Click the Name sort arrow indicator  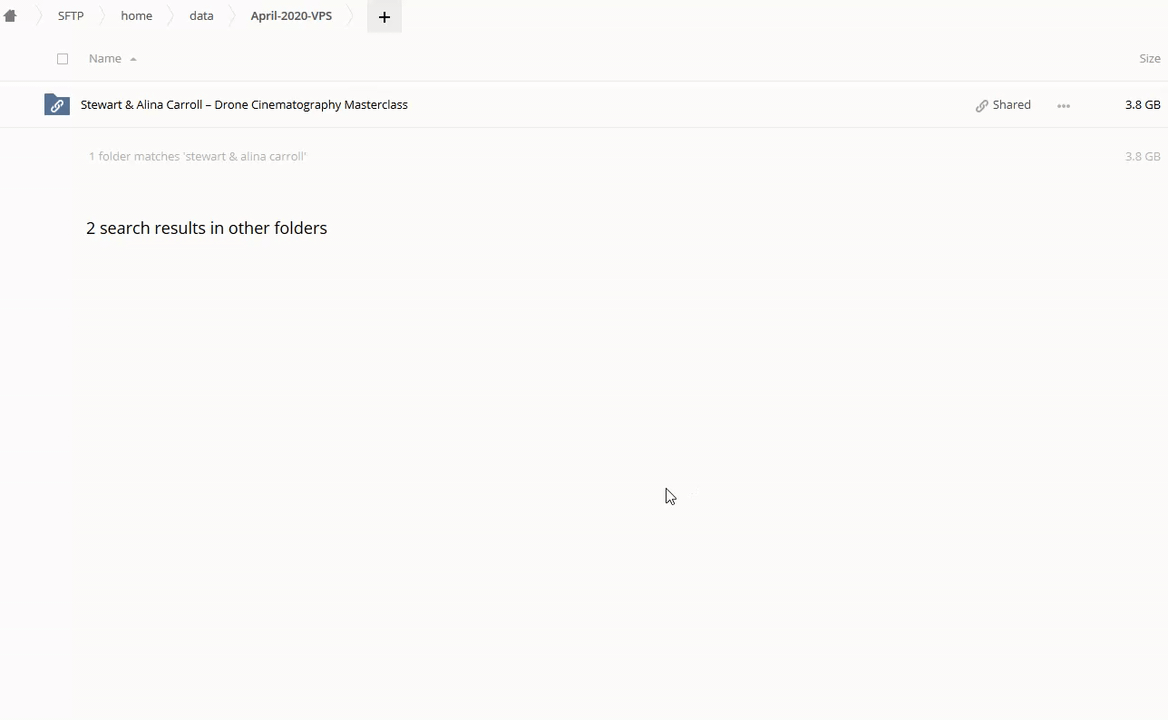pyautogui.click(x=133, y=60)
